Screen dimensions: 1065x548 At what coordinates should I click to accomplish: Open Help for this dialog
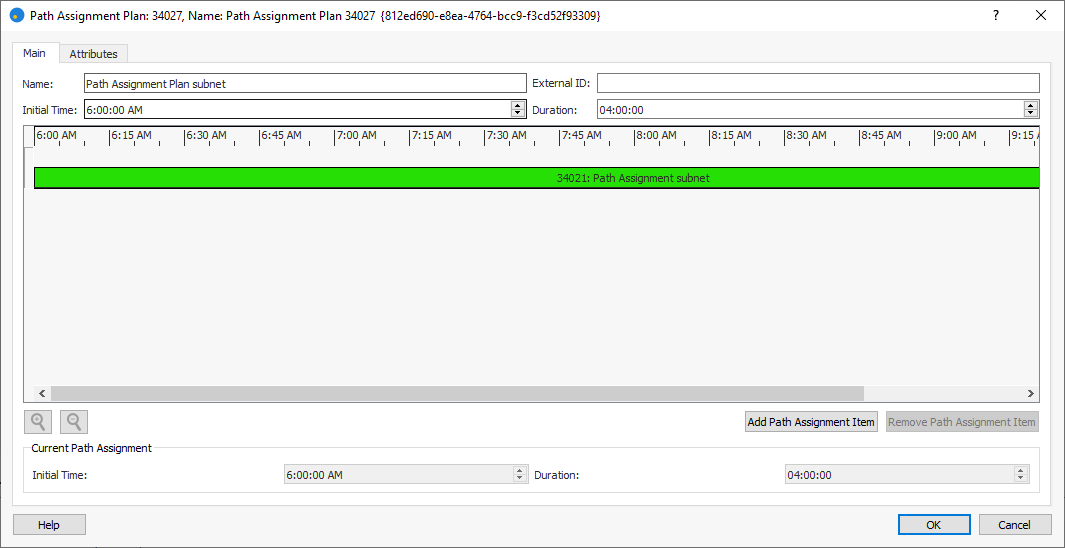click(49, 525)
